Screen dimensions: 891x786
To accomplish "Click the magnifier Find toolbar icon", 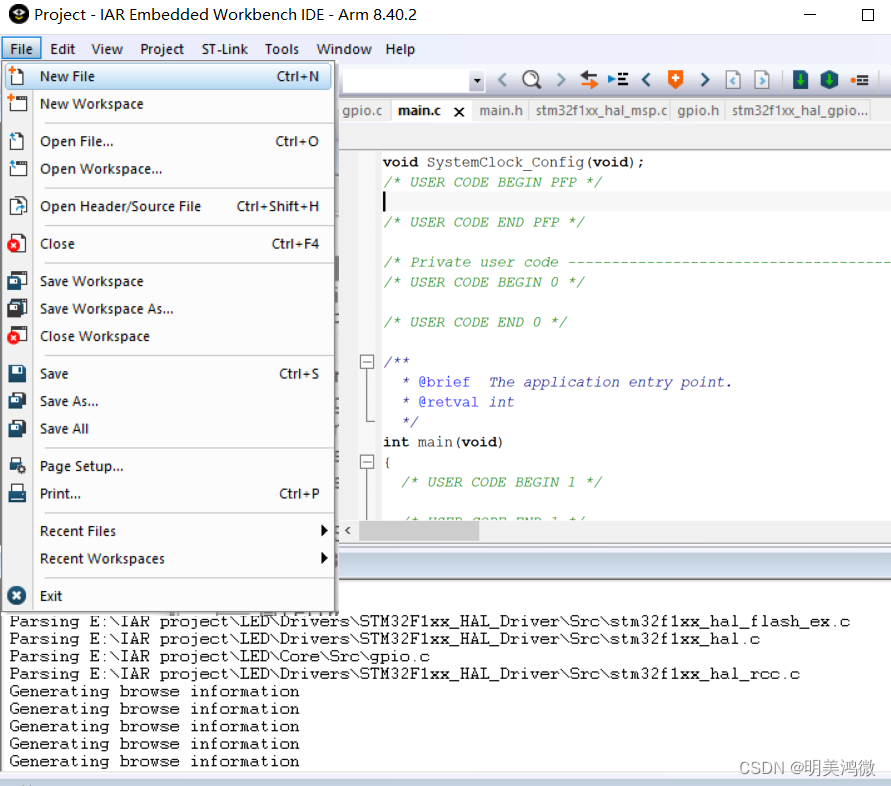I will (x=531, y=80).
